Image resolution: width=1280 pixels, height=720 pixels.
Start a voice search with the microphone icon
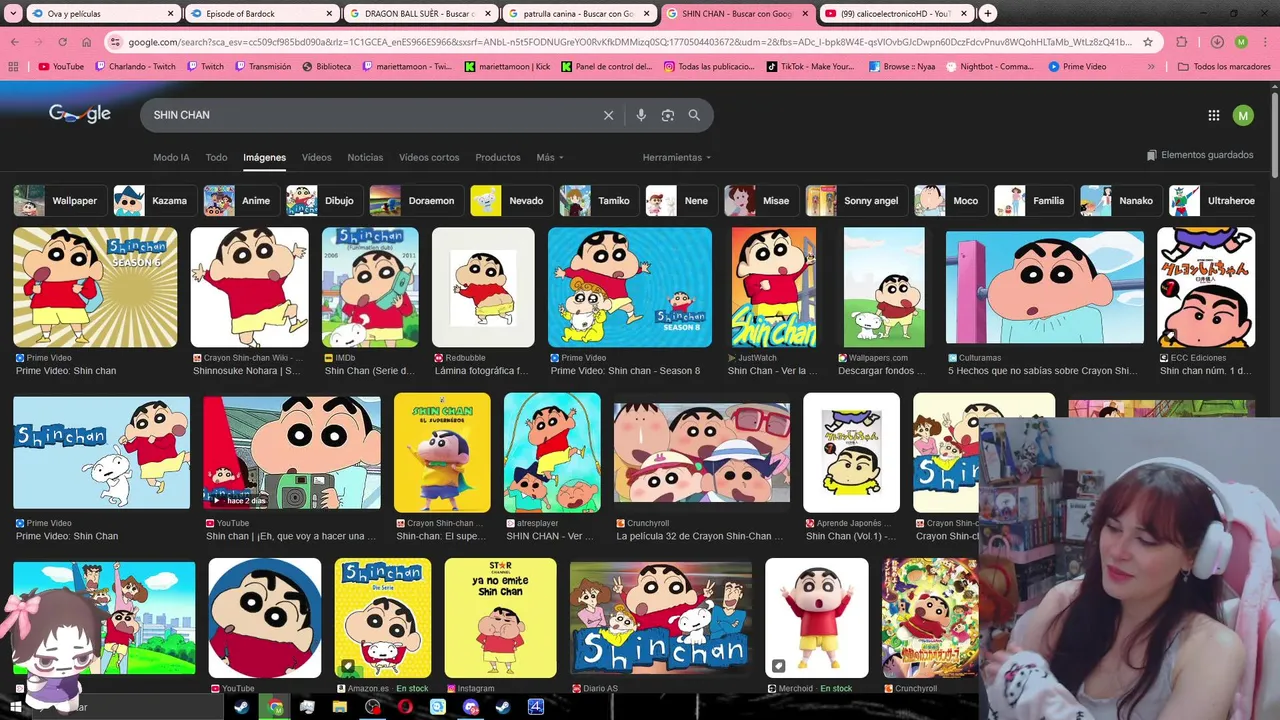tap(641, 115)
